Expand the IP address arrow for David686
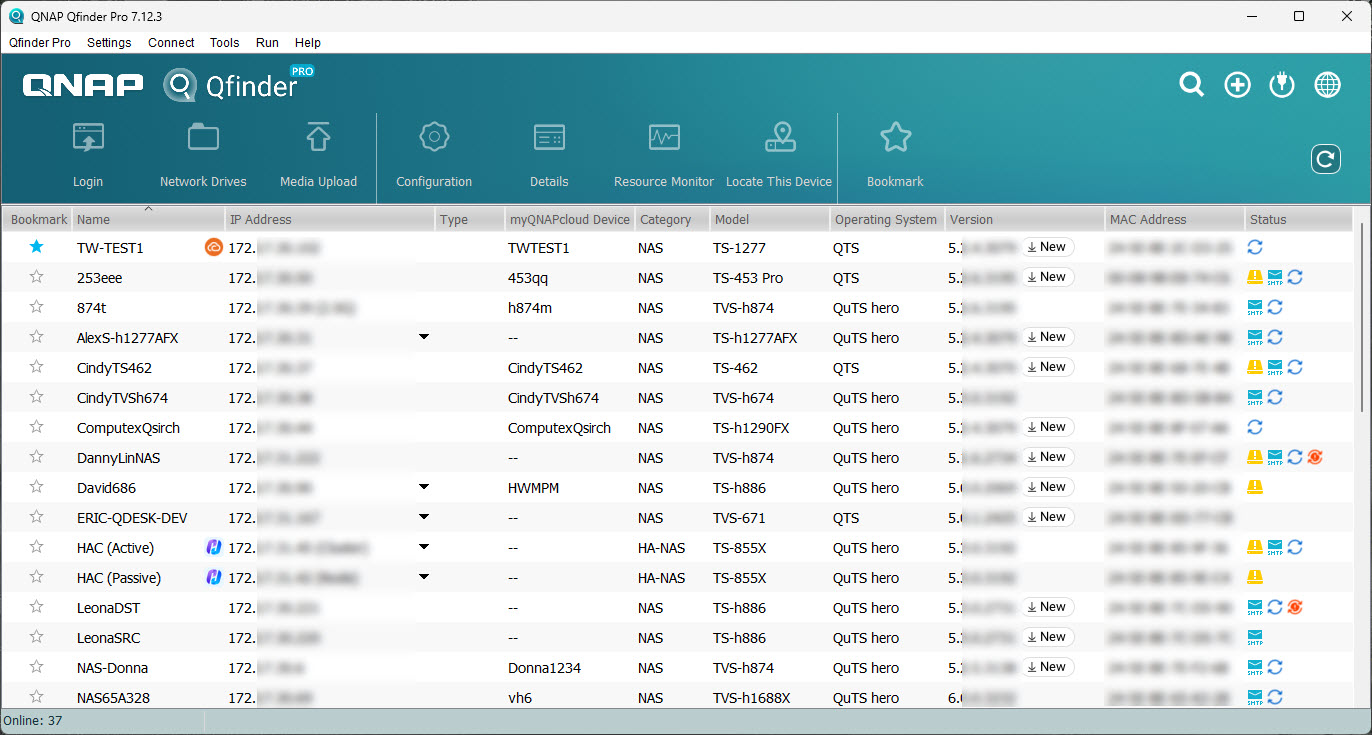The width and height of the screenshot is (1372, 735). [x=424, y=487]
